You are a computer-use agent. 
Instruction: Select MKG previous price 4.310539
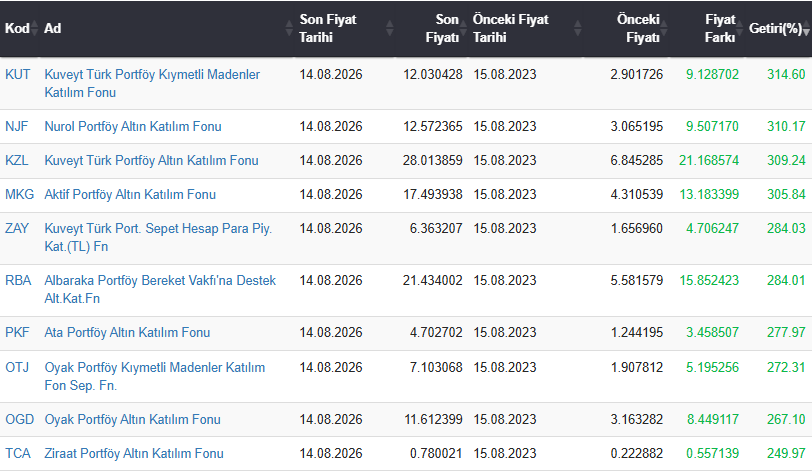[636, 195]
